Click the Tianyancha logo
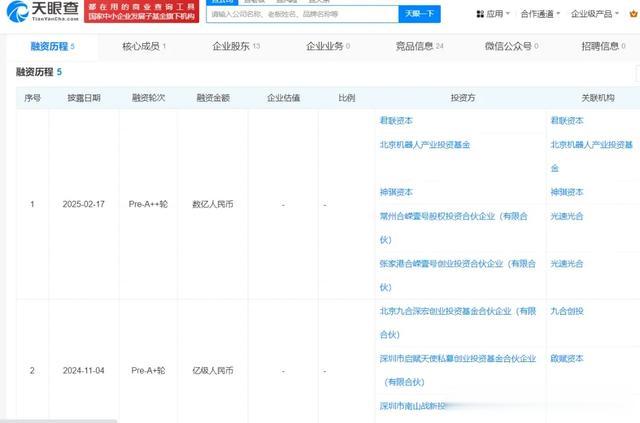This screenshot has width=640, height=423. click(x=42, y=11)
